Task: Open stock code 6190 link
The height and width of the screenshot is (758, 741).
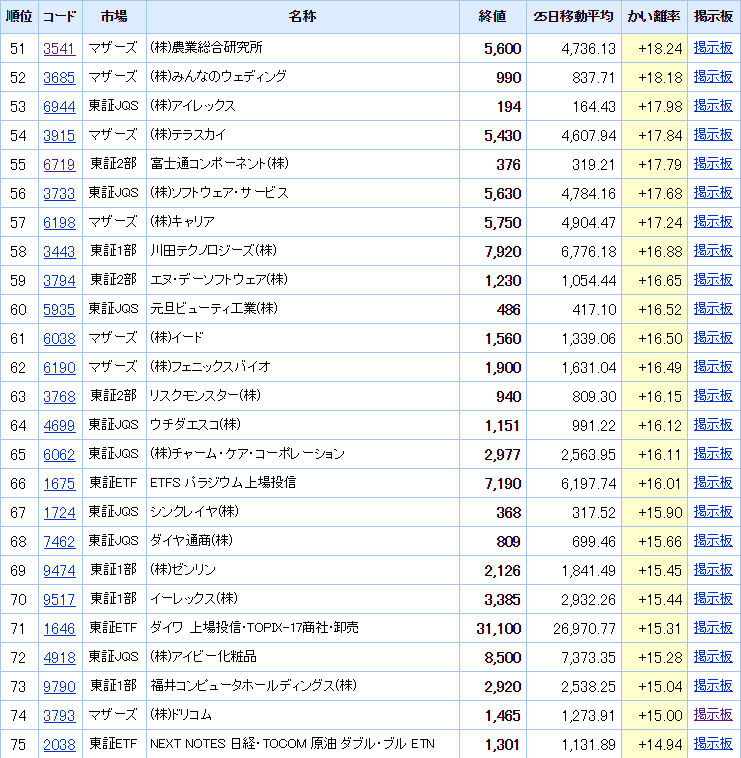Action: click(x=59, y=368)
